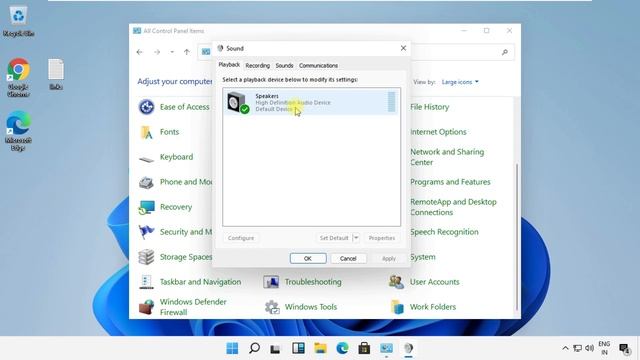This screenshot has height=360, width=640.
Task: Open the User Accounts icon
Action: click(396, 282)
